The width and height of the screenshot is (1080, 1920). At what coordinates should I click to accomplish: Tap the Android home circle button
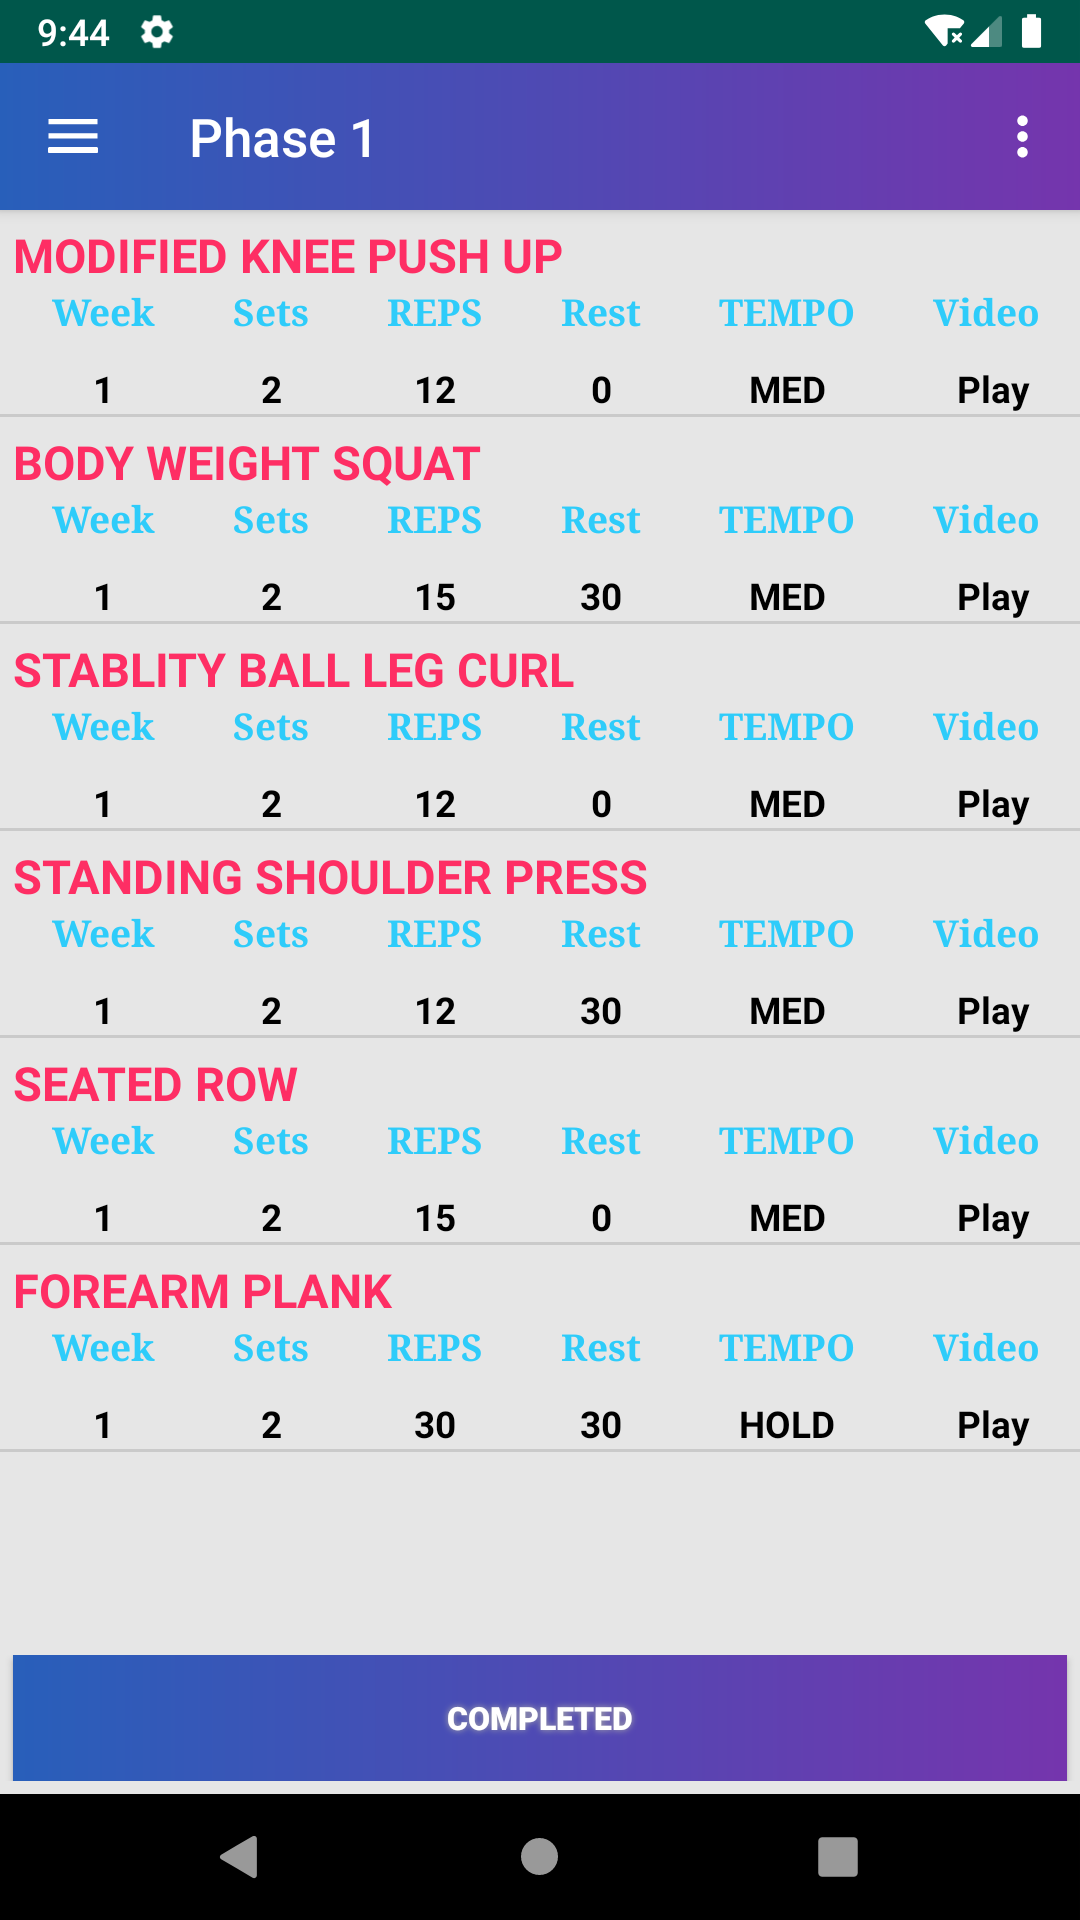(539, 1857)
